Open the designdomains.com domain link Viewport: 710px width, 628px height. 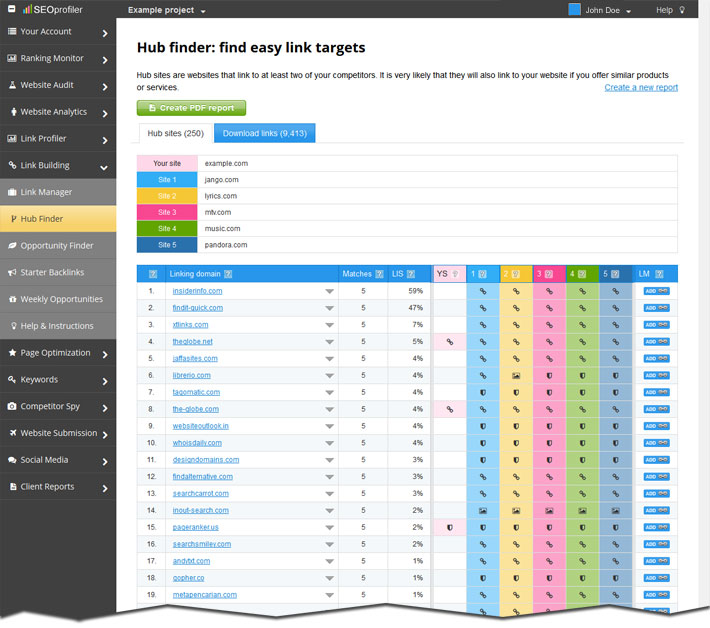pyautogui.click(x=206, y=460)
